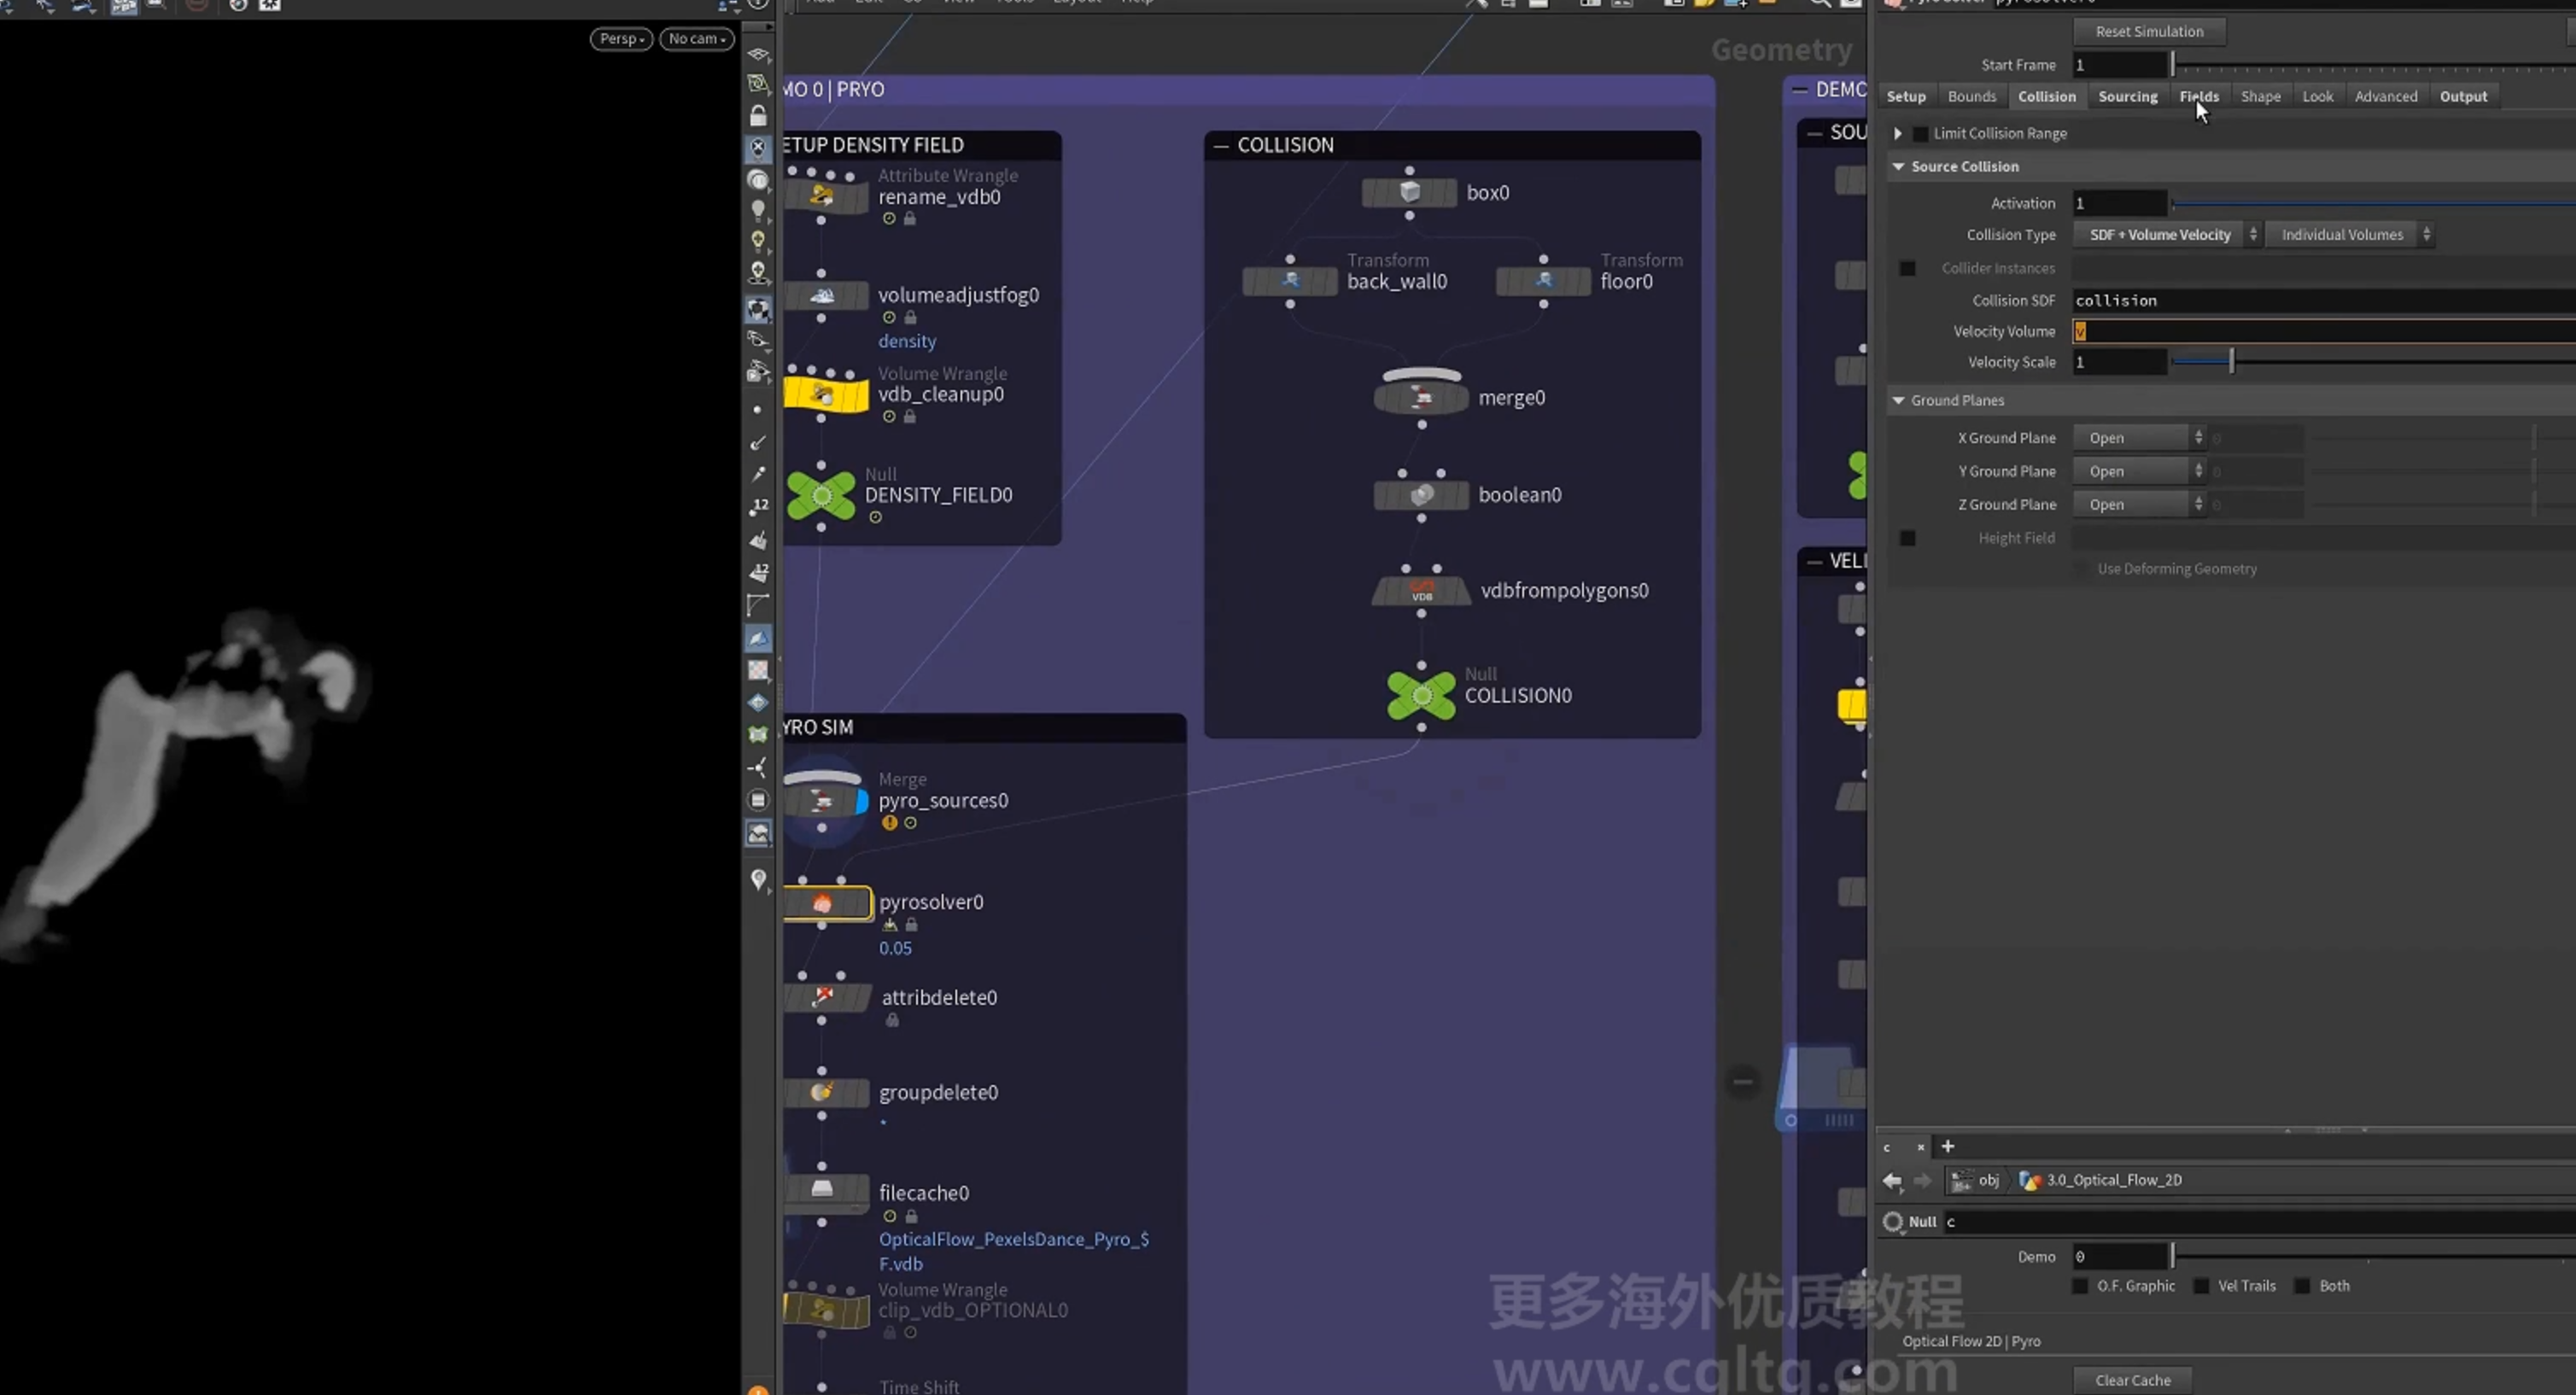2576x1395 pixels.
Task: Click the lock icon in viewport toolbar
Action: (x=758, y=116)
